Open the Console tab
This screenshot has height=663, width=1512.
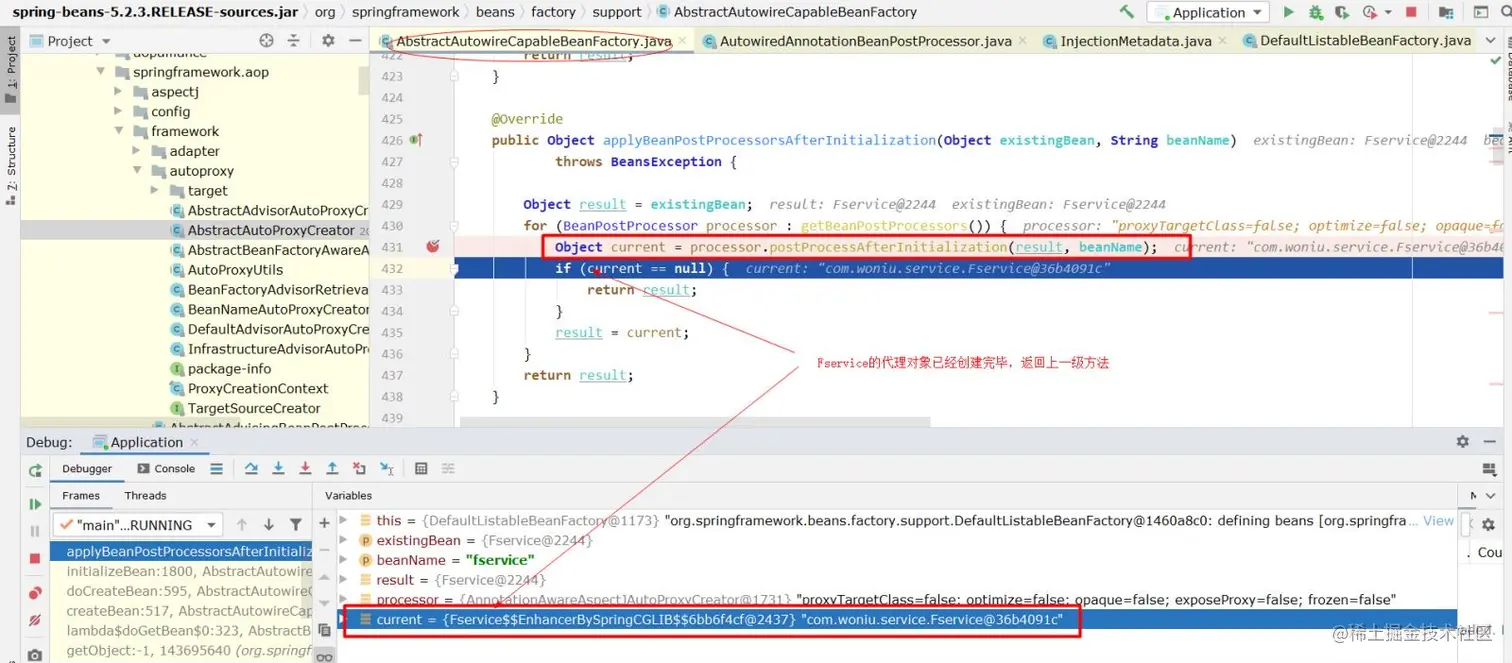(166, 468)
